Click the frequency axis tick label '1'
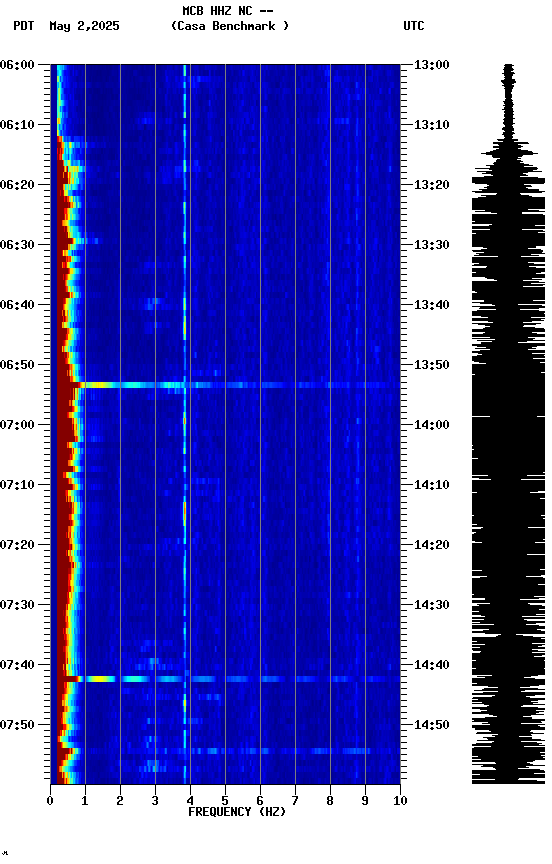Image resolution: width=552 pixels, height=864 pixels. [85, 801]
